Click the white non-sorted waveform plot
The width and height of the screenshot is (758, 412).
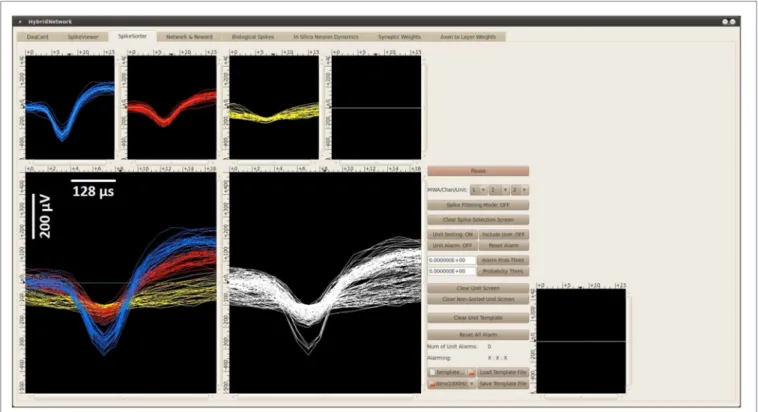325,283
